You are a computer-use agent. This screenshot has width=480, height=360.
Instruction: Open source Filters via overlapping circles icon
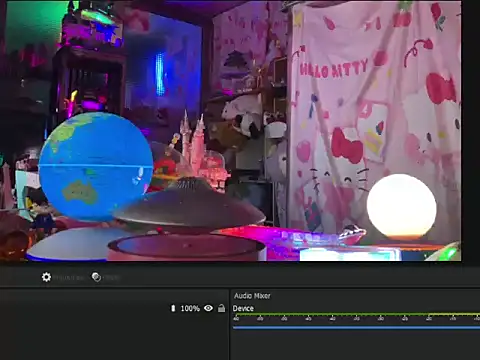(96, 277)
